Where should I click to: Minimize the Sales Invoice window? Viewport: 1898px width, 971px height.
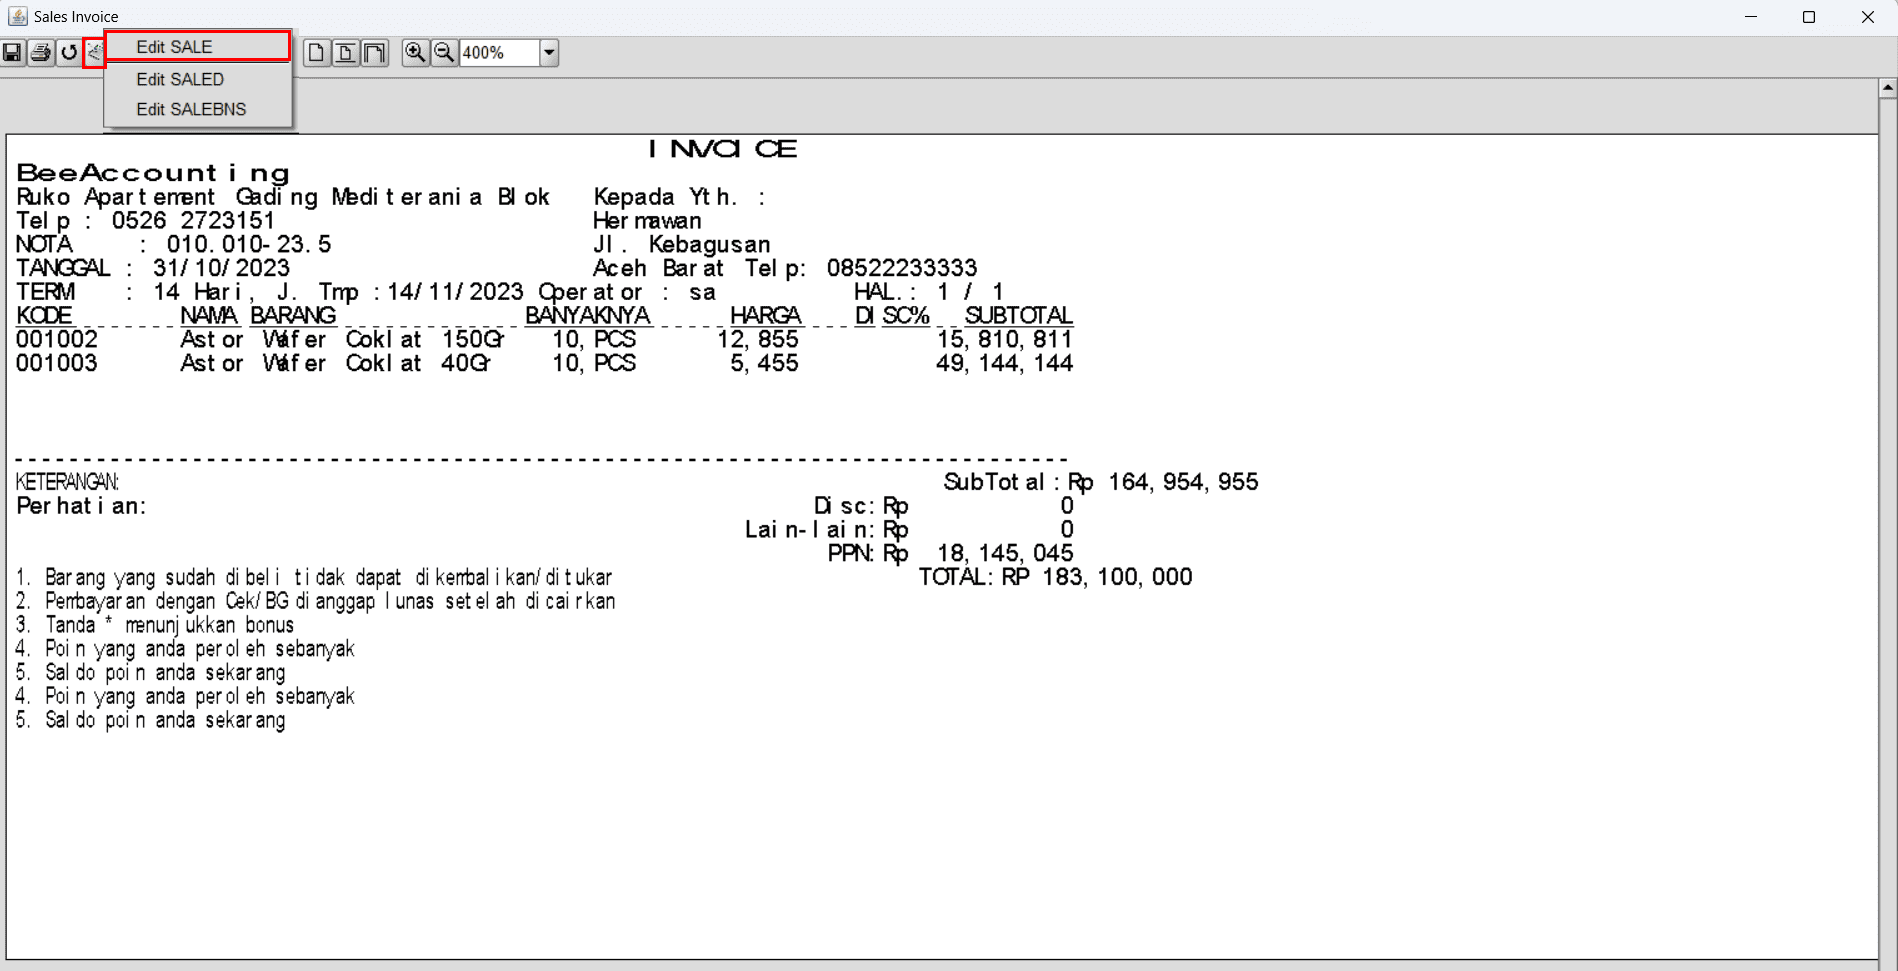click(1751, 17)
